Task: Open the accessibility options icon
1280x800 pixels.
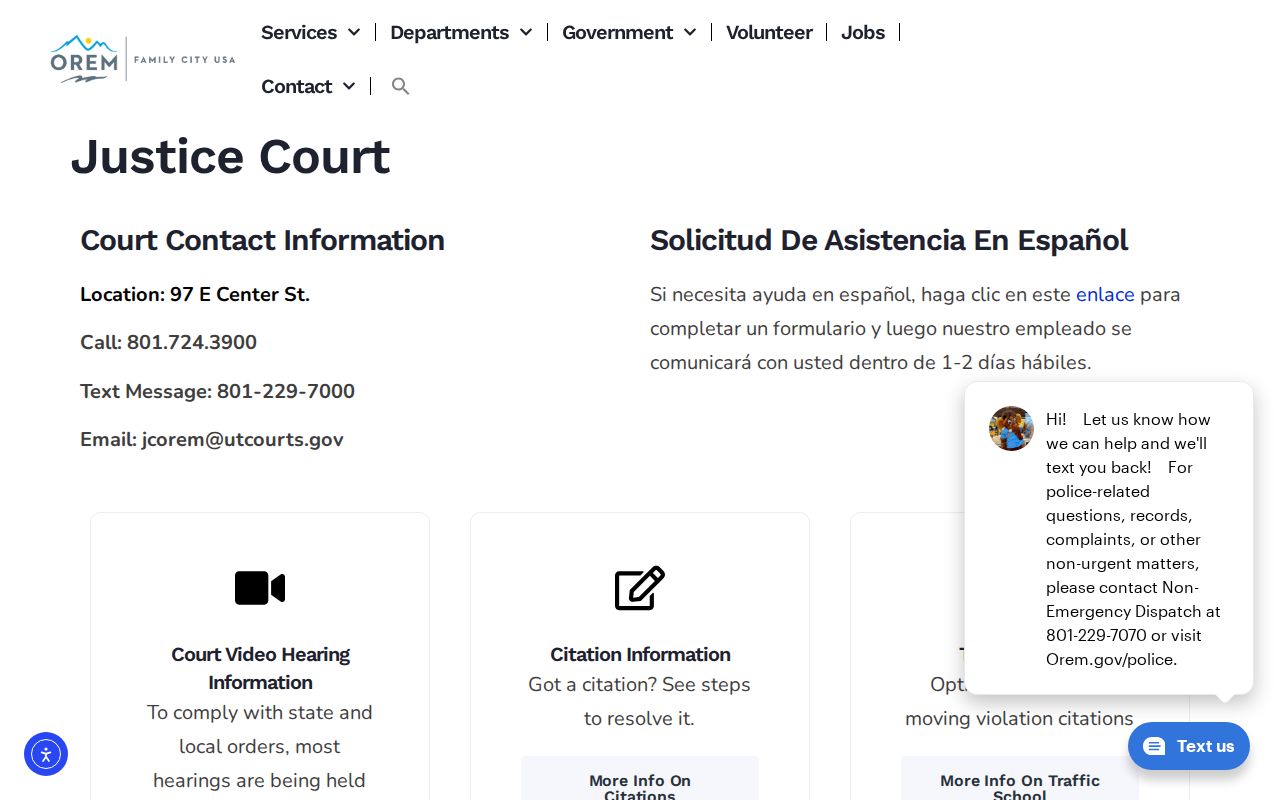Action: (x=46, y=754)
